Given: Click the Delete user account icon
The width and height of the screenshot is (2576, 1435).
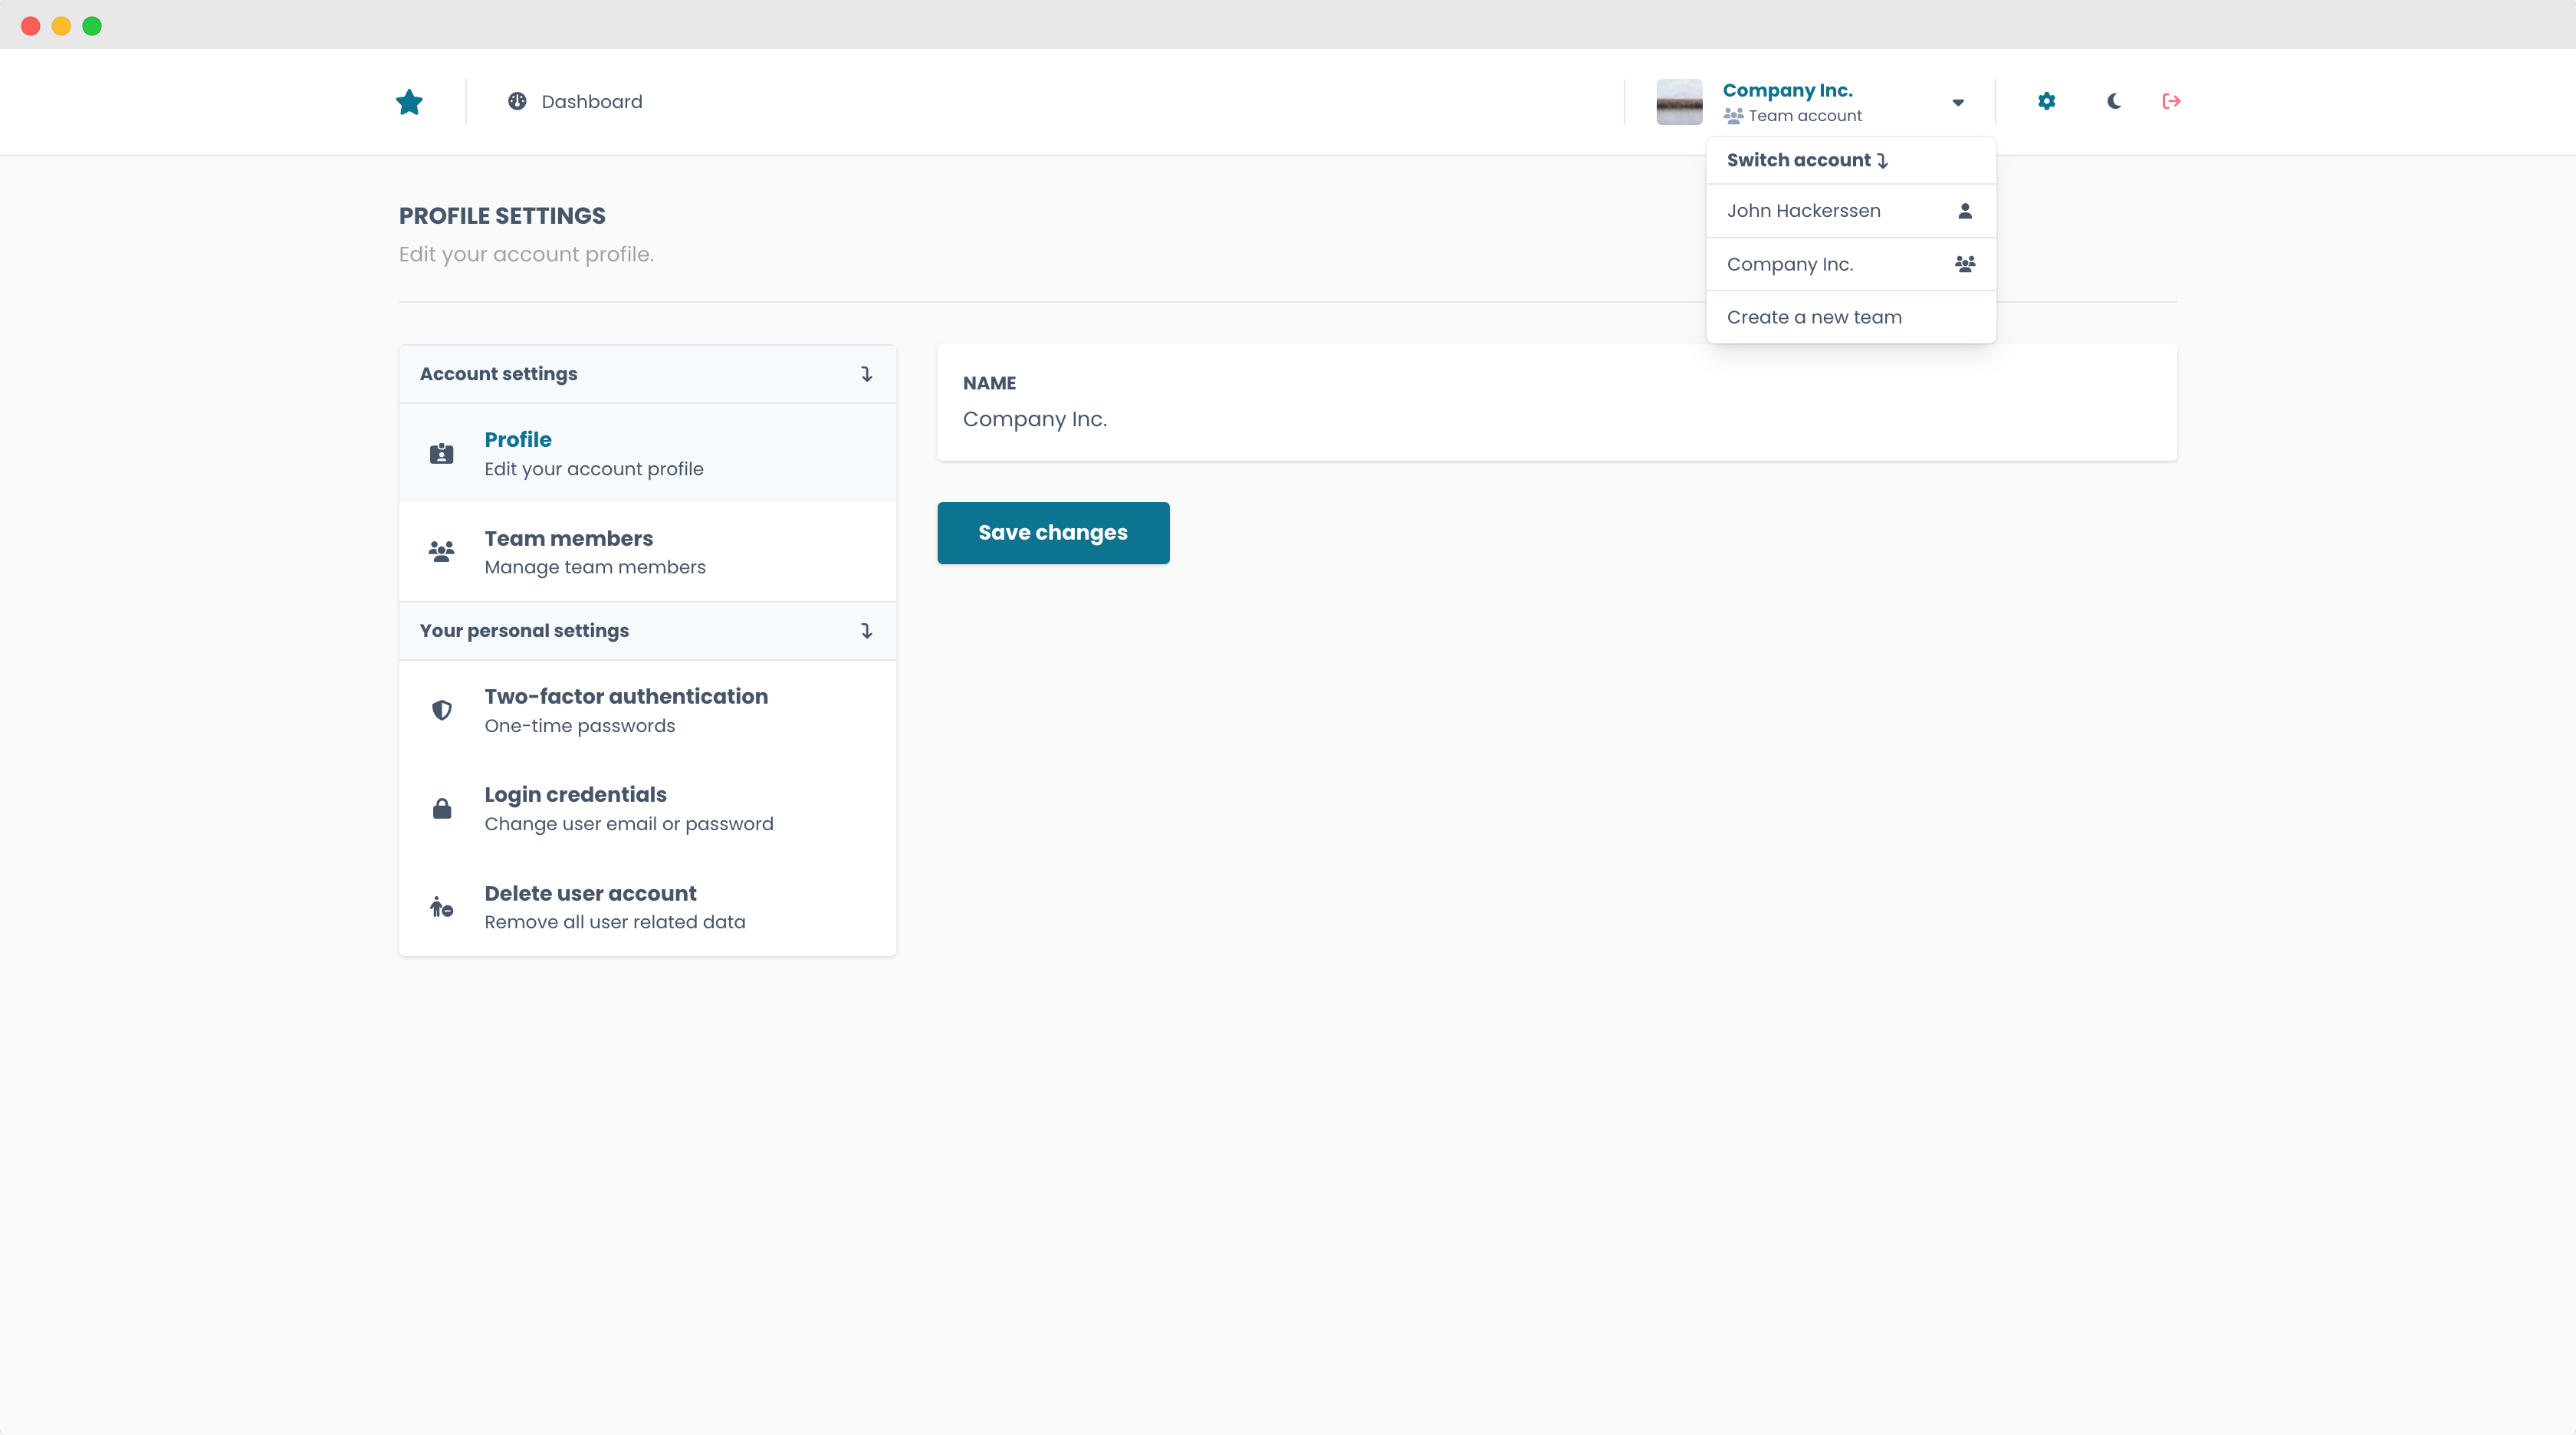Looking at the screenshot, I should [x=441, y=907].
